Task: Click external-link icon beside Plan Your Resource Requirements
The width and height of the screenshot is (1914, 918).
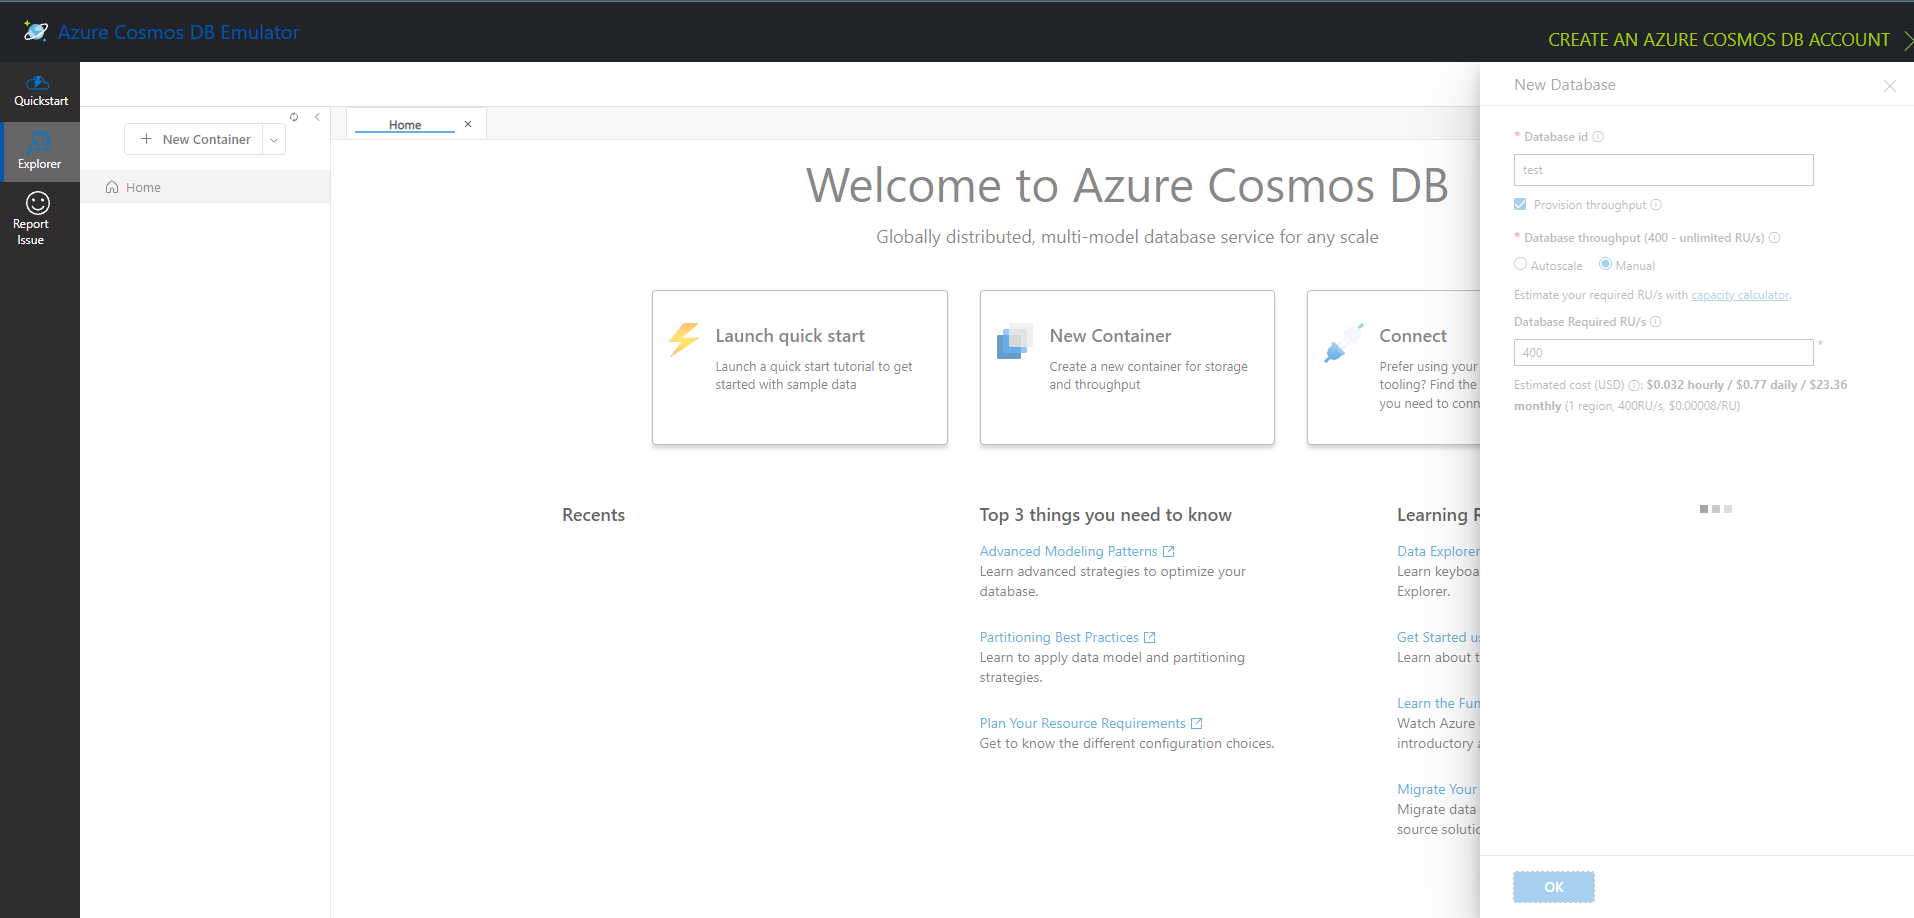Action: [1197, 723]
